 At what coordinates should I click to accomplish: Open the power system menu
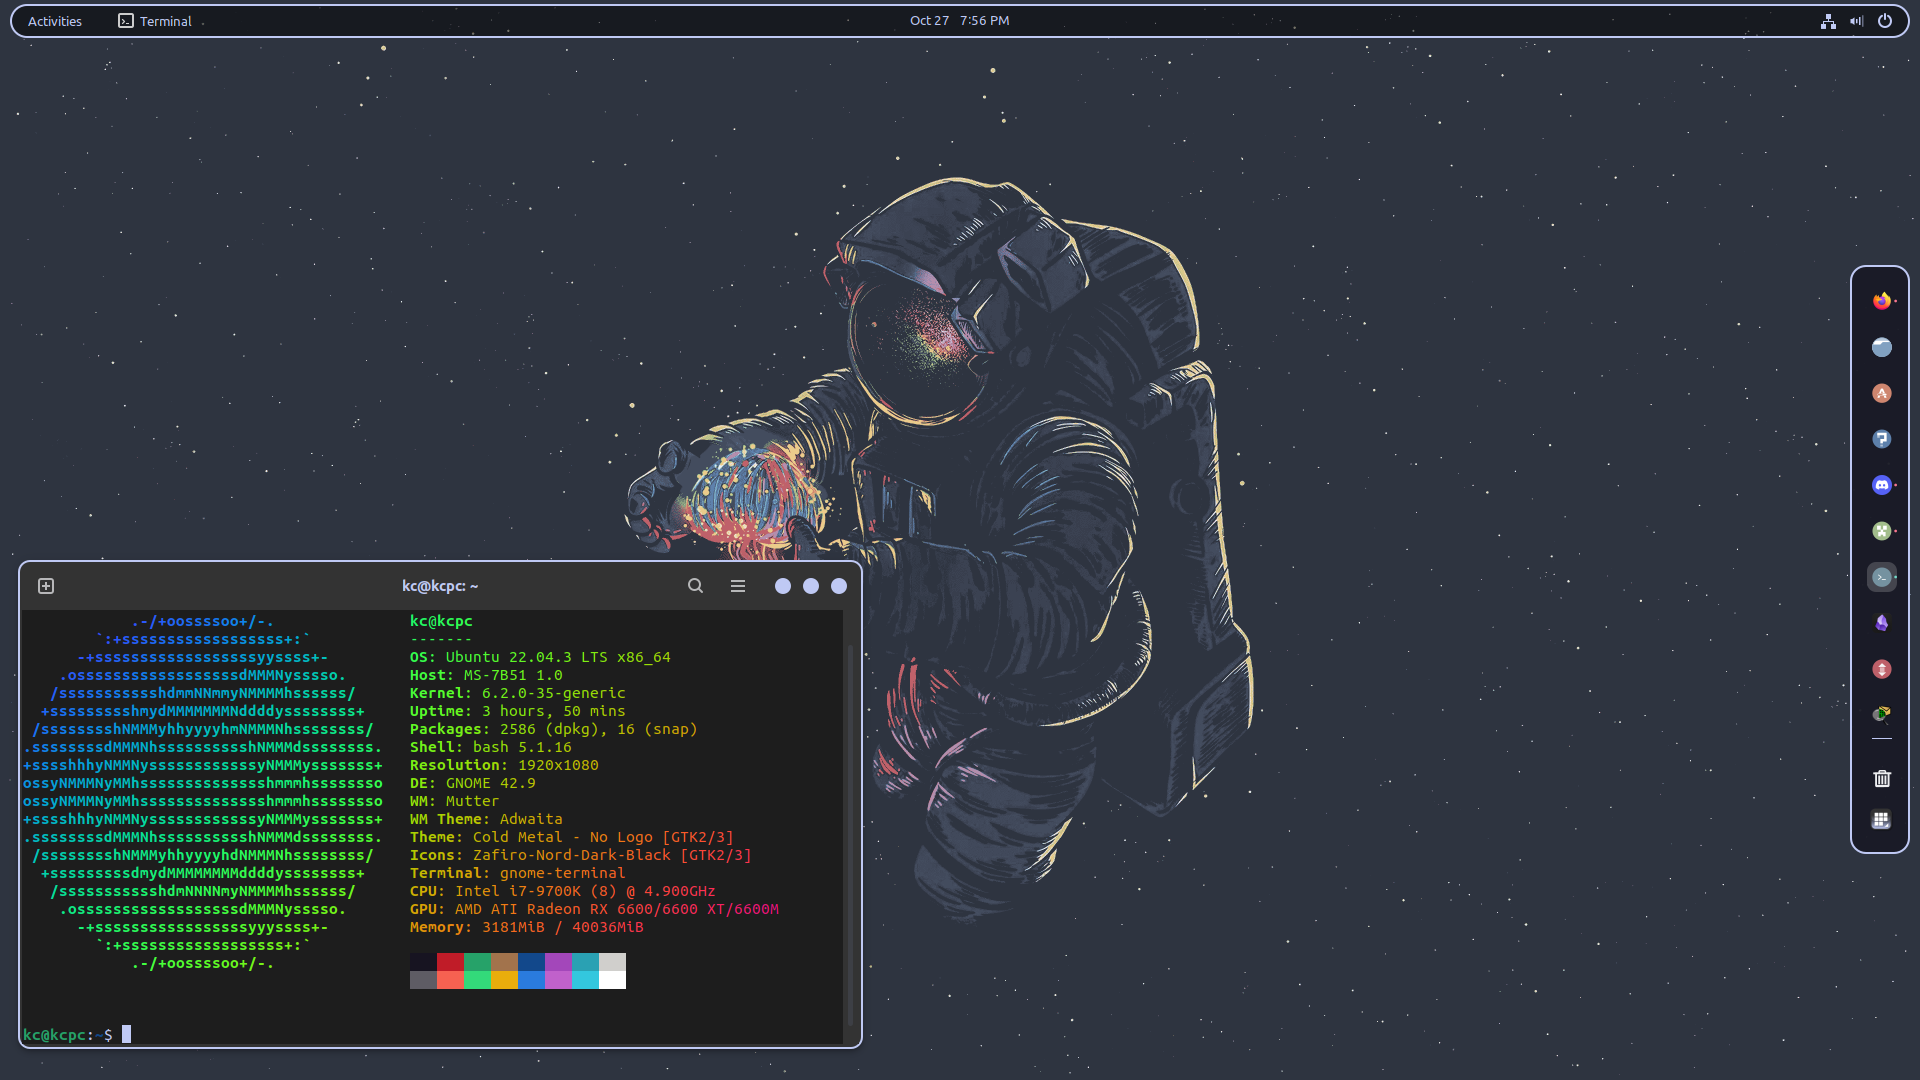click(x=1886, y=21)
